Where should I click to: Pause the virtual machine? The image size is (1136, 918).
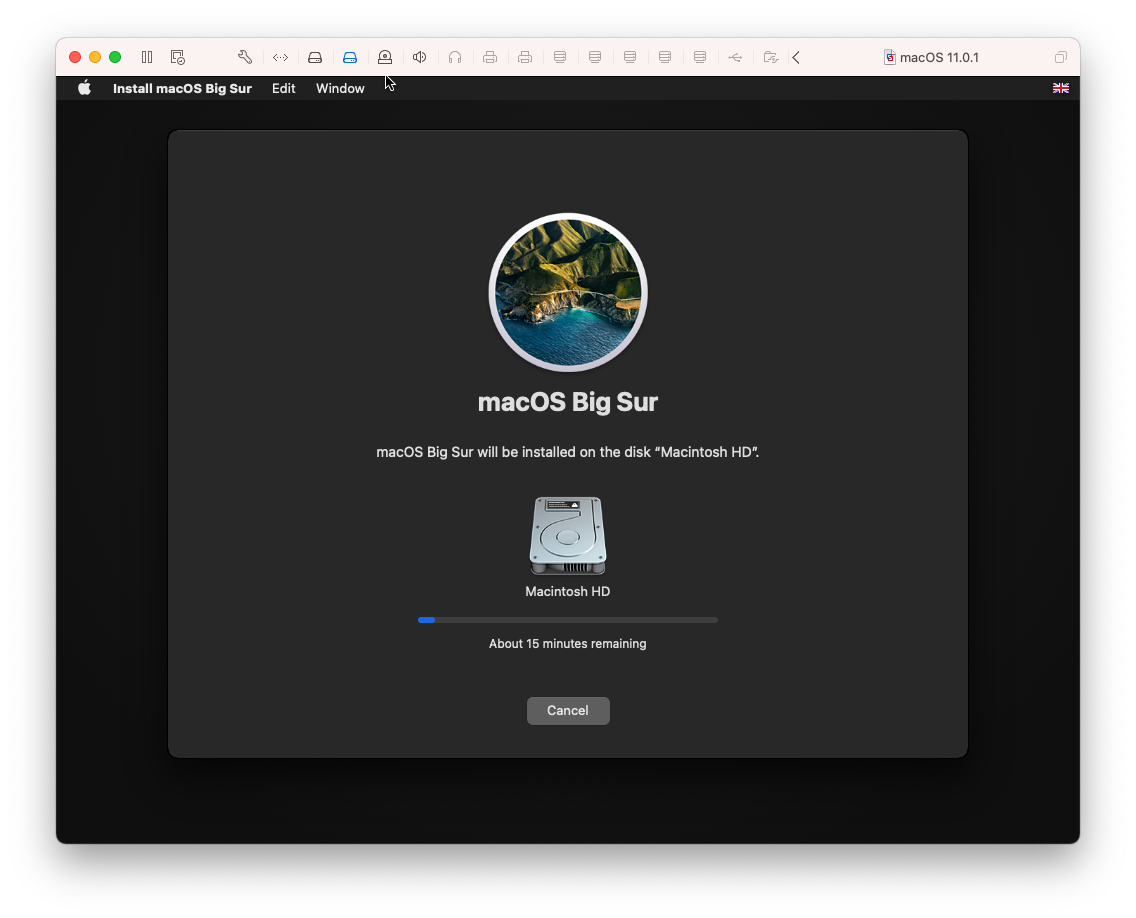tap(146, 57)
